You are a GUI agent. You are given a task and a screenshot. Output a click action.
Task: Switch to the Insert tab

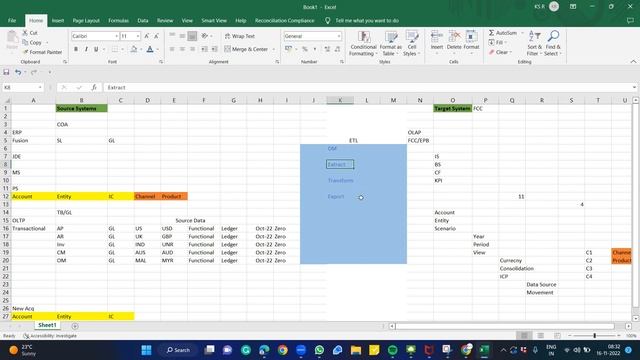pos(58,20)
